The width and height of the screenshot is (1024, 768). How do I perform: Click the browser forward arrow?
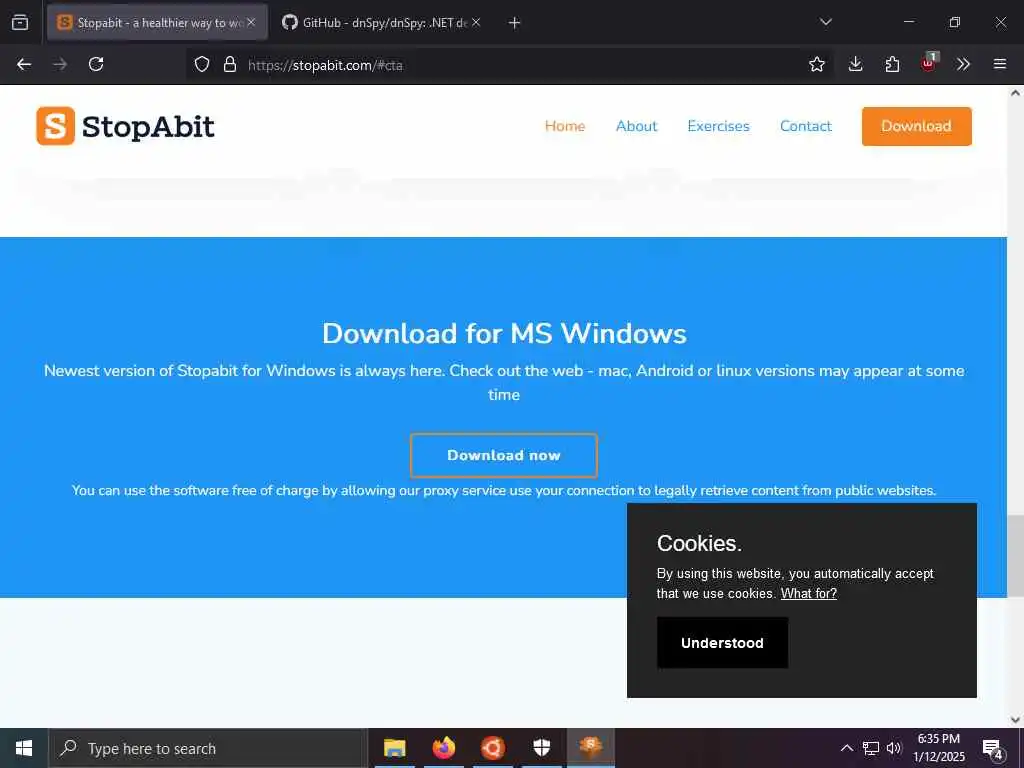pyautogui.click(x=60, y=64)
